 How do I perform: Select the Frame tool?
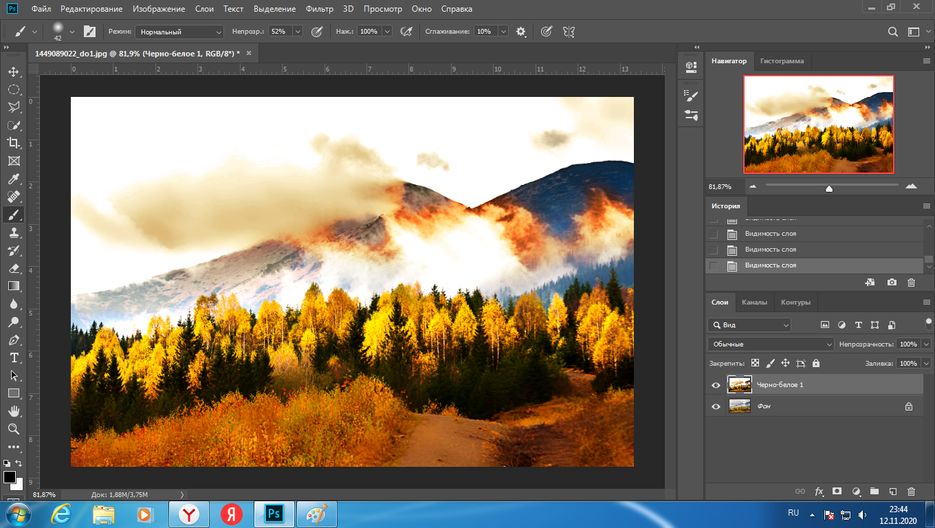(x=13, y=161)
